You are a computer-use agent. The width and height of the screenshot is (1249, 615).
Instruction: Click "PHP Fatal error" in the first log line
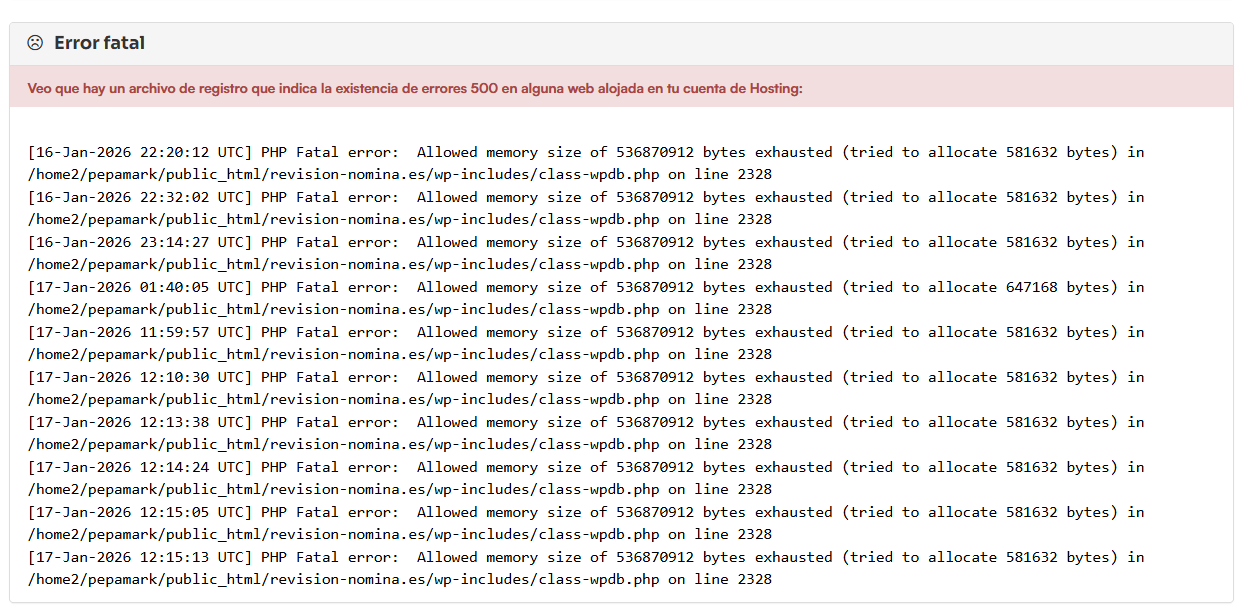[x=326, y=153]
